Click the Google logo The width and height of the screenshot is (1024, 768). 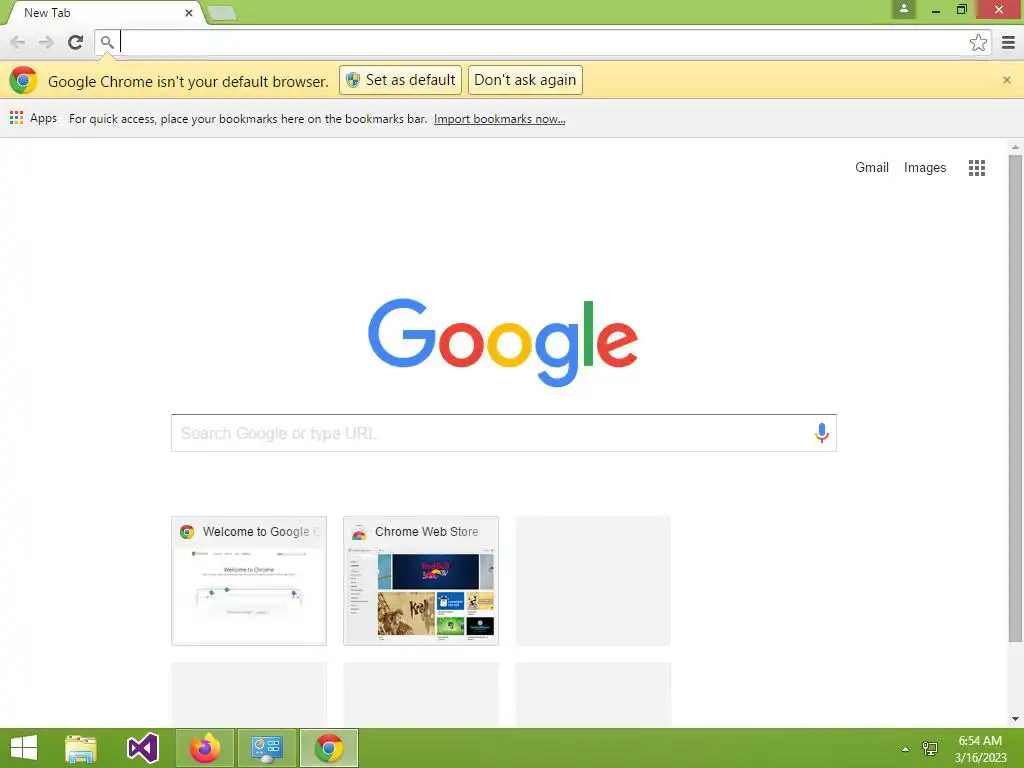click(503, 342)
